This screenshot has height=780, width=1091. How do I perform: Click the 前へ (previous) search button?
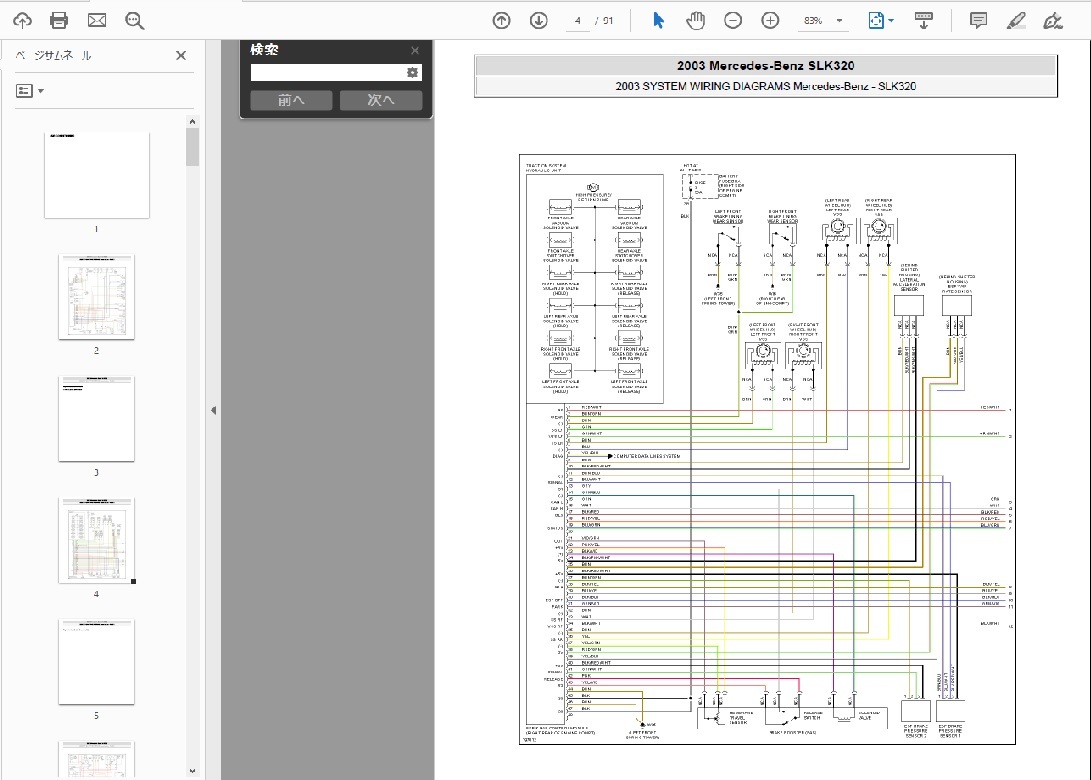coord(291,100)
